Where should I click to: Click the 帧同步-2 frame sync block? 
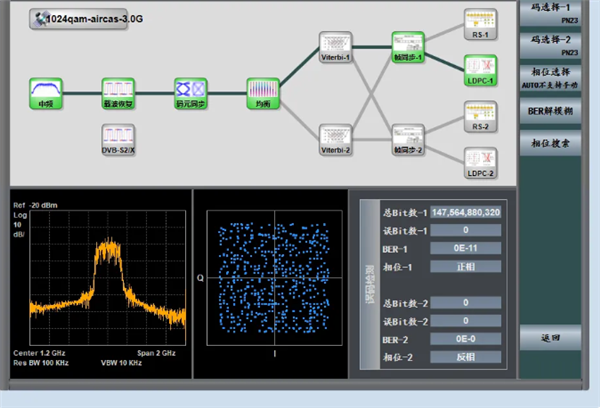(408, 137)
